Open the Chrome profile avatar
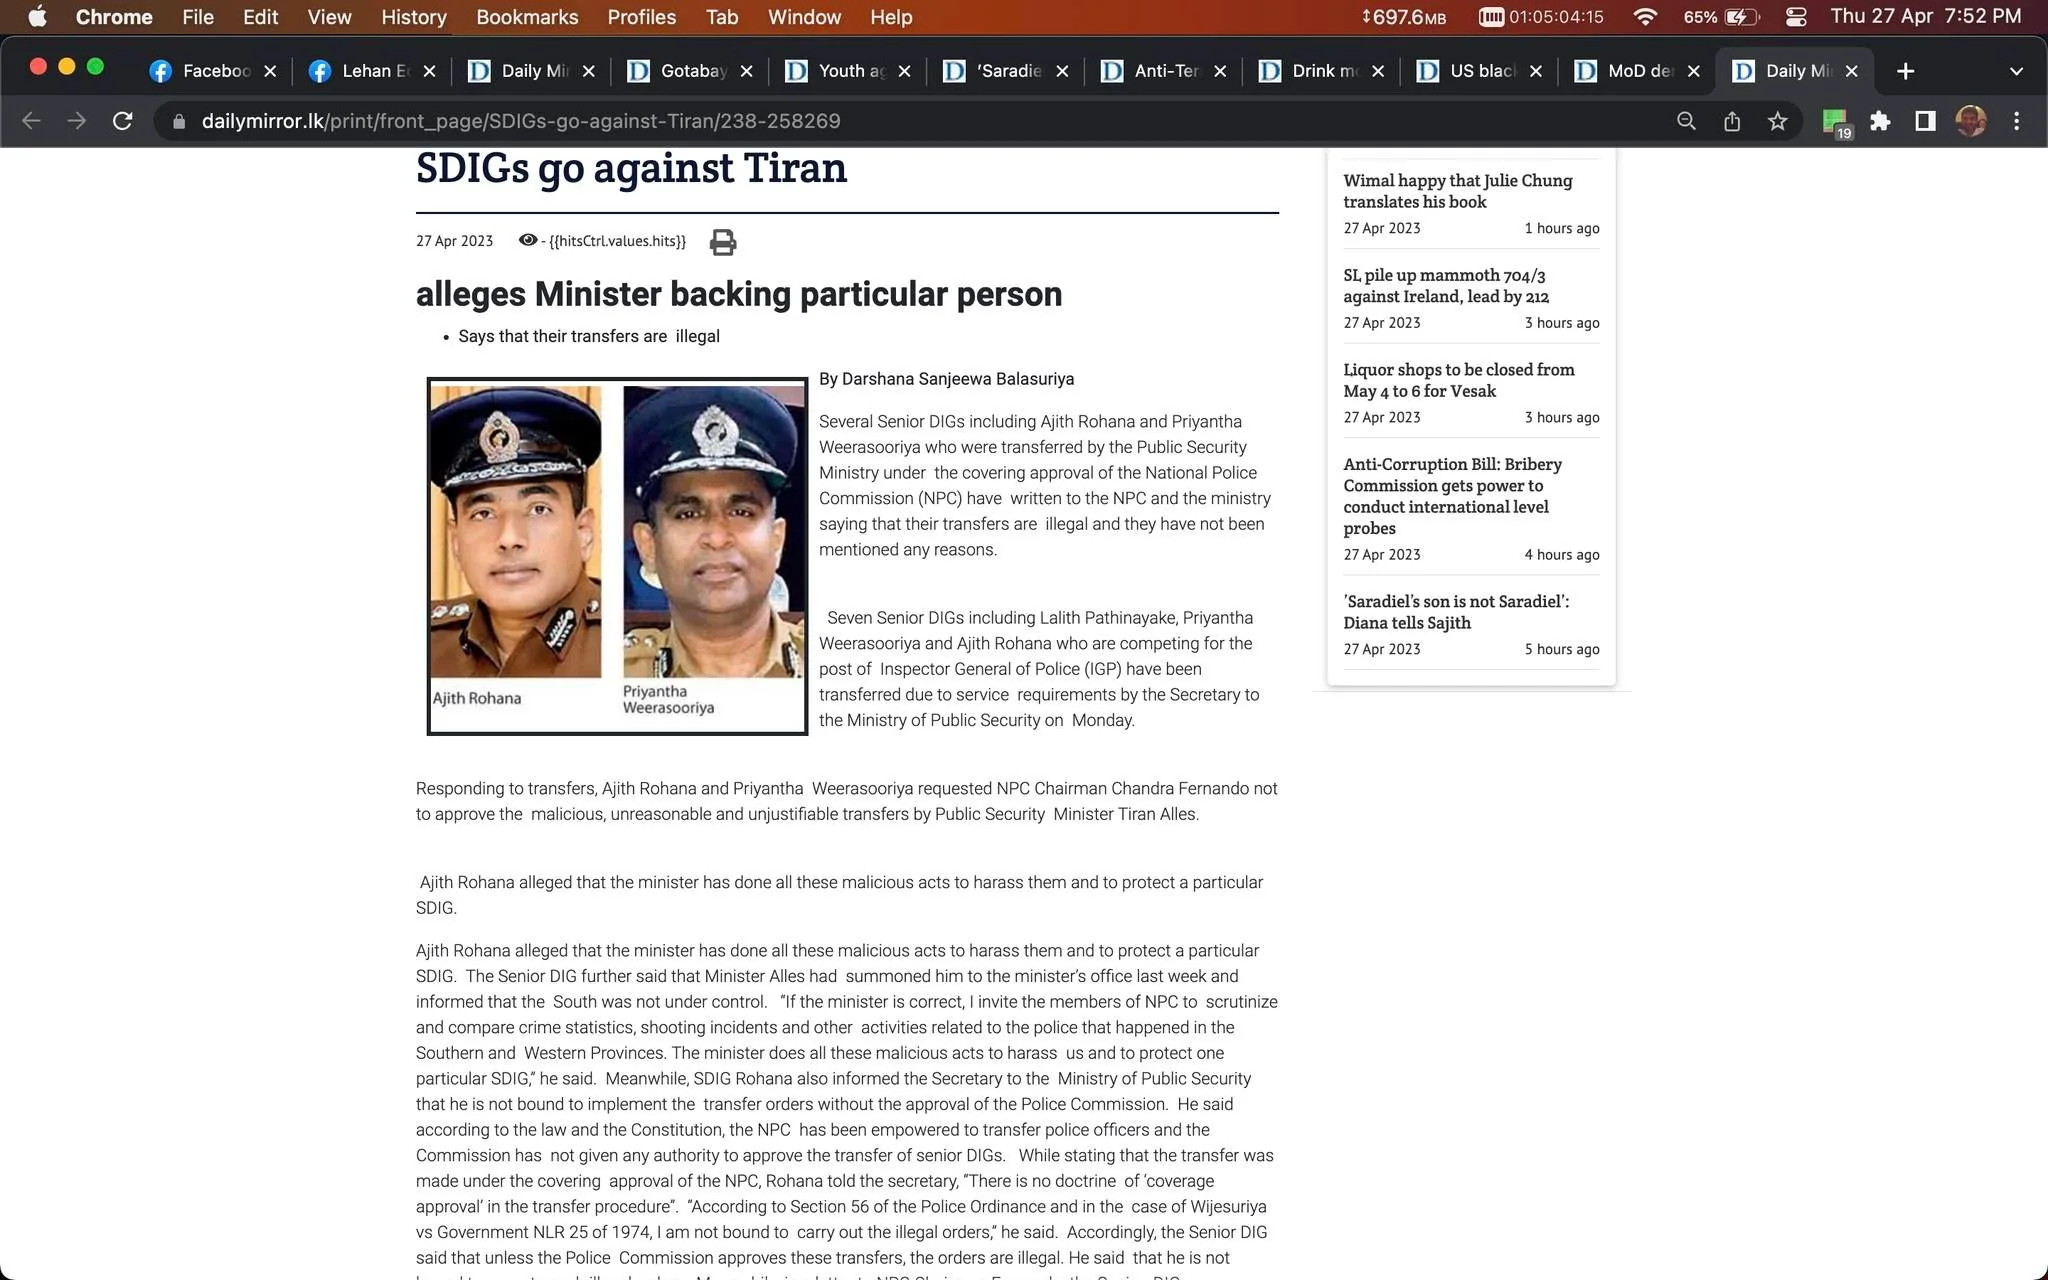 point(1971,121)
